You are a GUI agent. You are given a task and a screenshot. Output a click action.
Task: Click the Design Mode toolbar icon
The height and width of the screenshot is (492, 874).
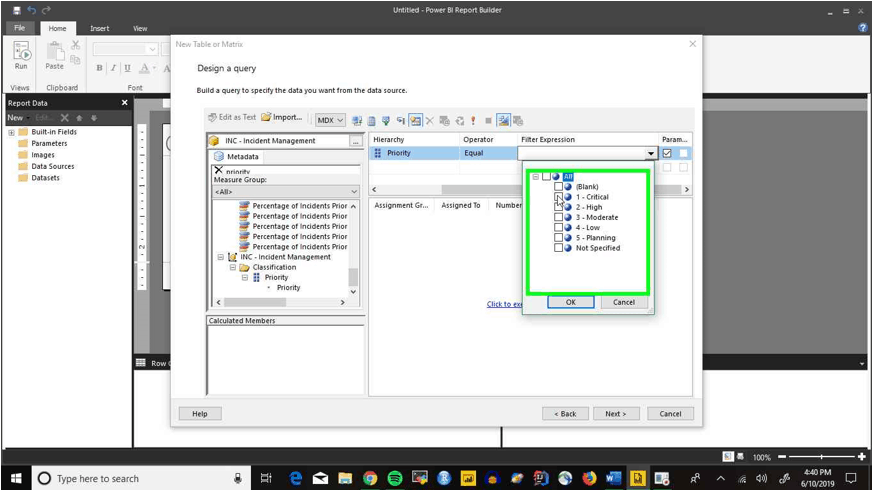click(x=503, y=120)
